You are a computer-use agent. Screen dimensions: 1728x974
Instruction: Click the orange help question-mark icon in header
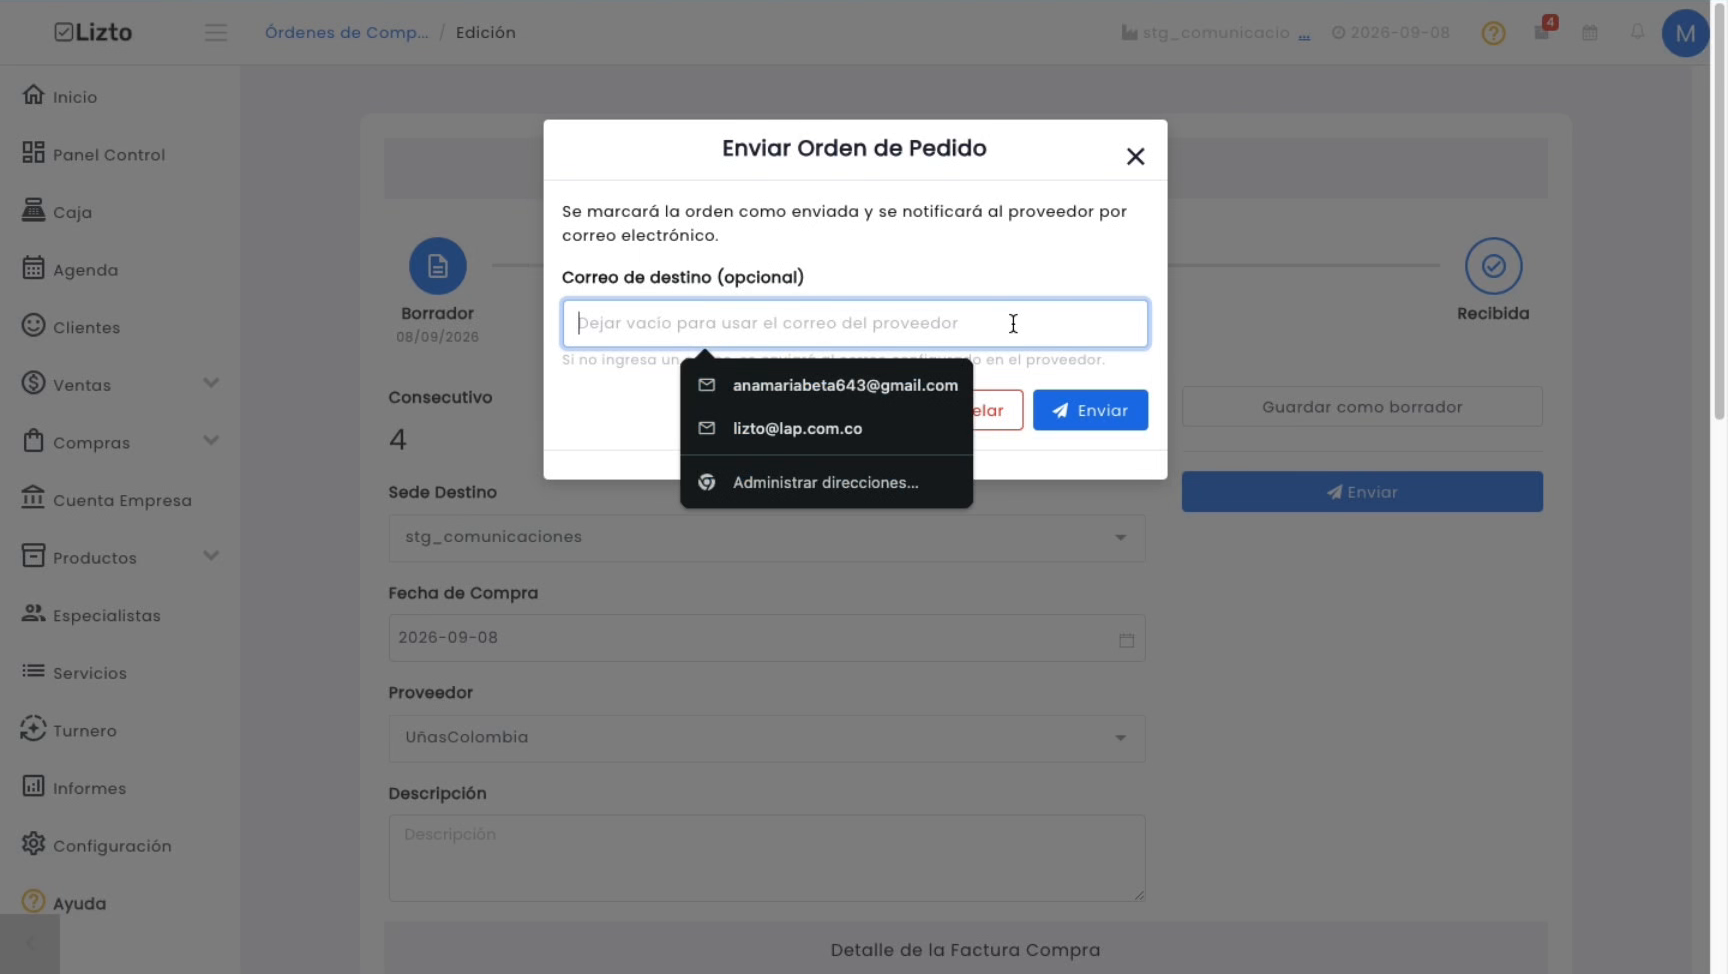tap(1493, 33)
